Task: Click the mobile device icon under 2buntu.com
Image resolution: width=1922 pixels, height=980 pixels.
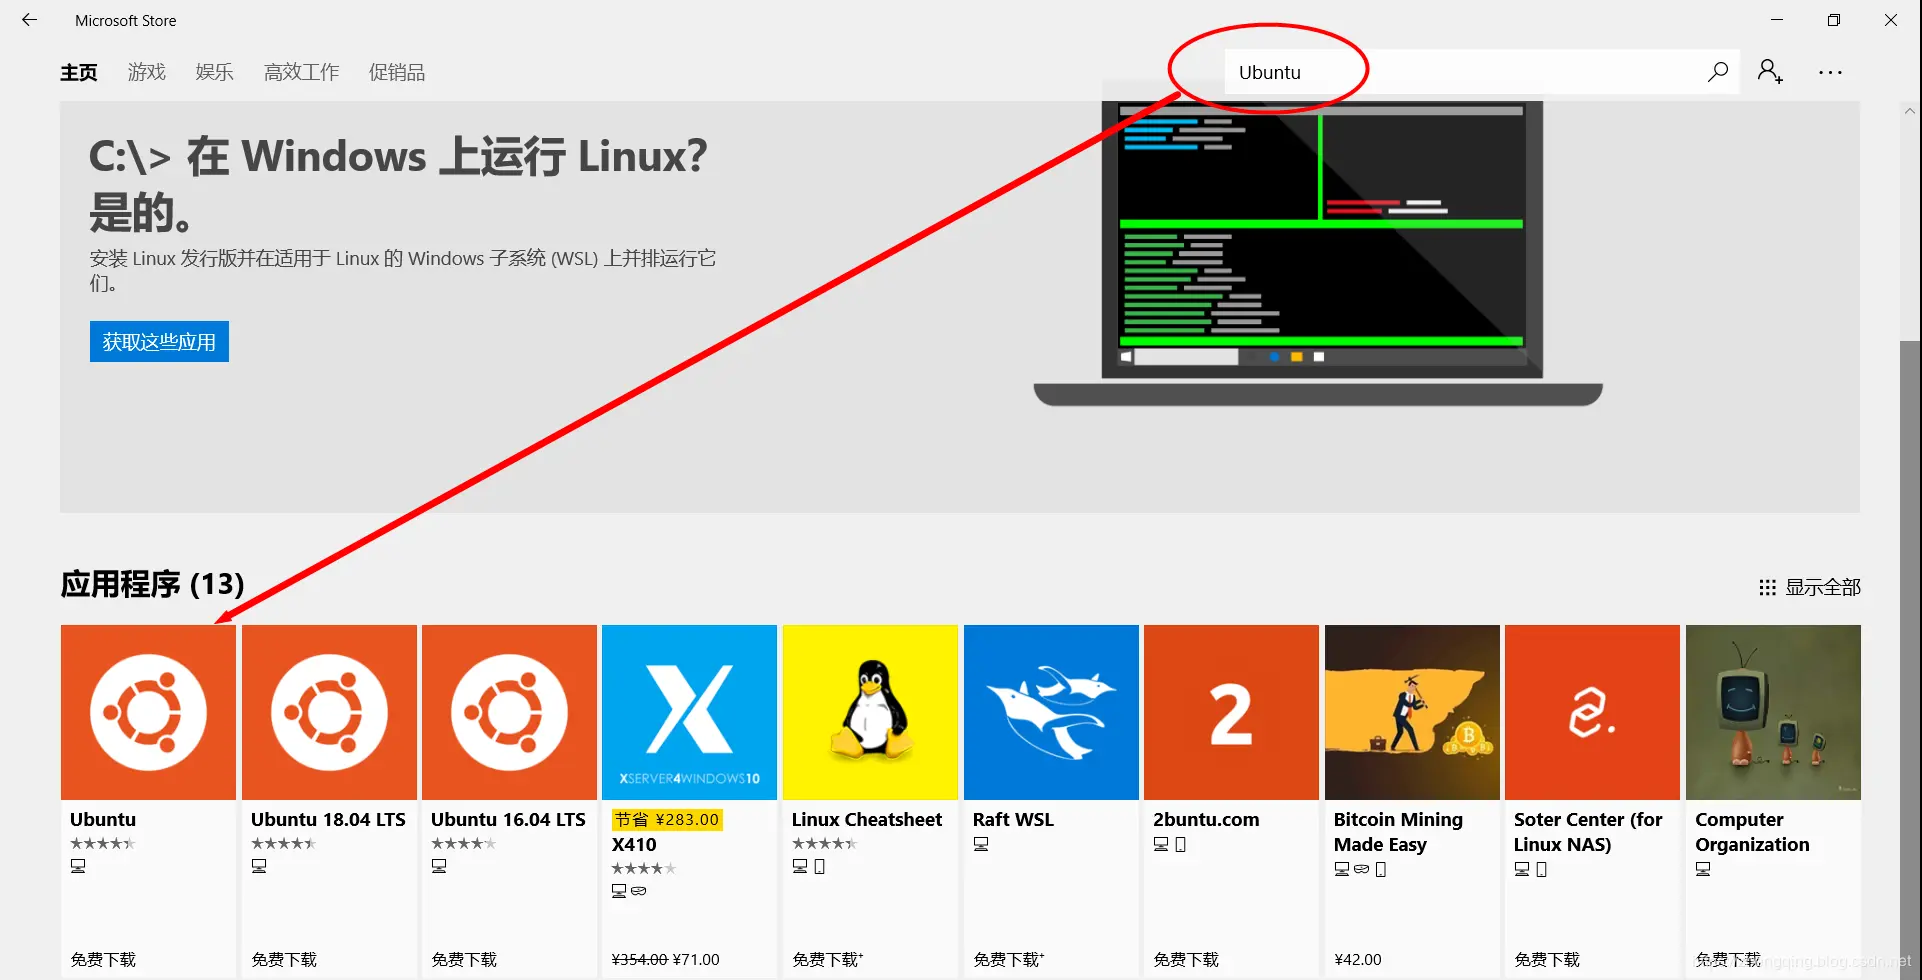Action: [1181, 844]
